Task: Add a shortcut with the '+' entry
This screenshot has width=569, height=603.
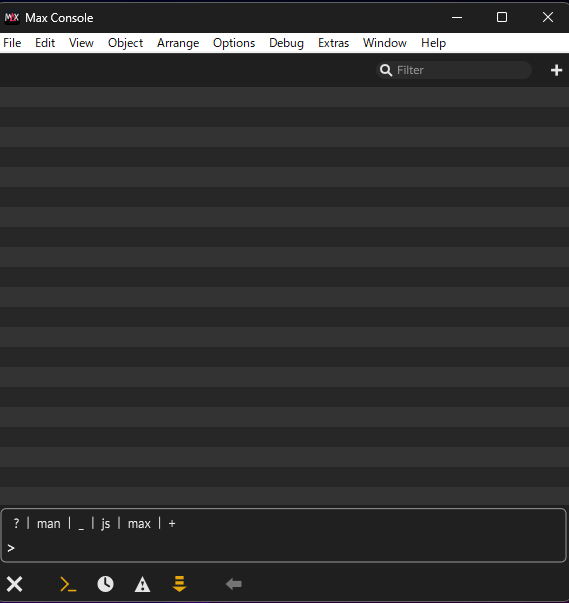Action: point(172,524)
